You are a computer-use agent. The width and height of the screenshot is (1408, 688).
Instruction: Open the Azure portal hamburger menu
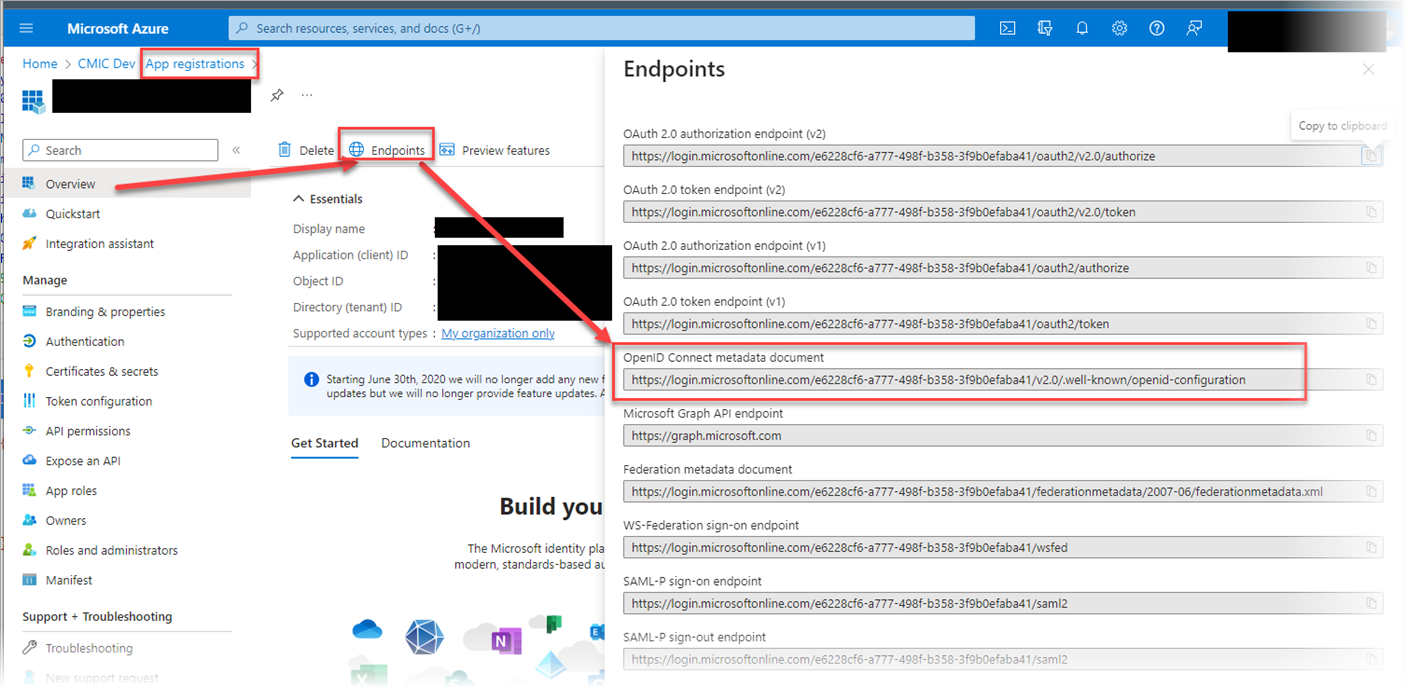pos(26,28)
